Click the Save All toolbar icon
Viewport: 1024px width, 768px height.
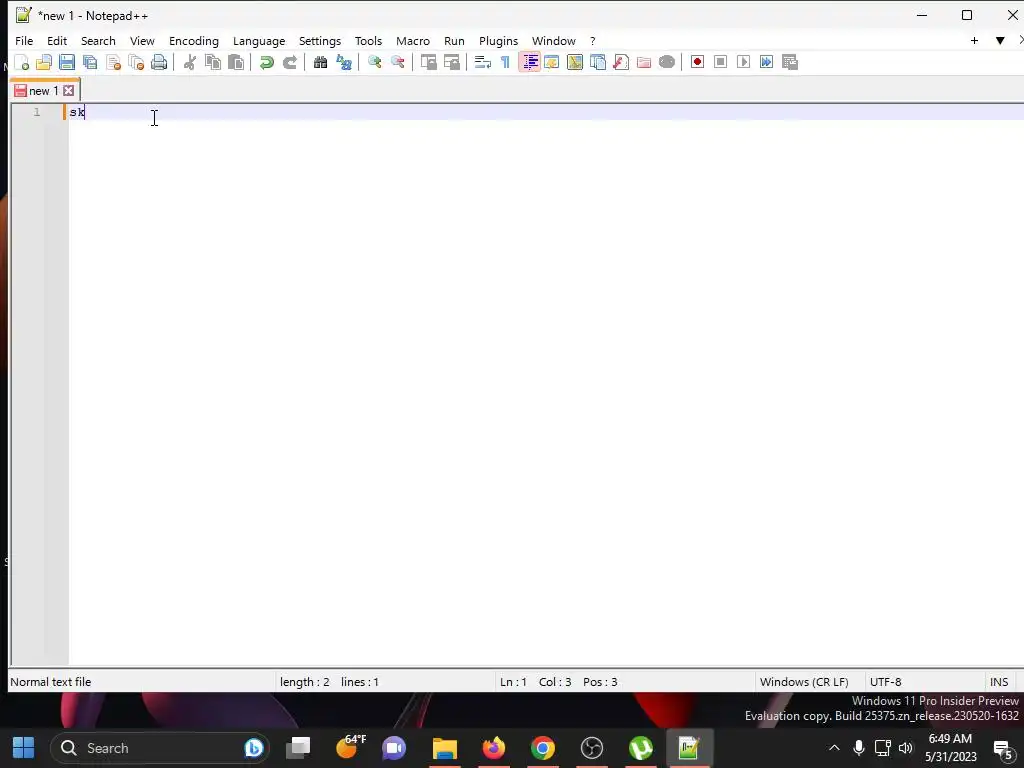pos(90,62)
